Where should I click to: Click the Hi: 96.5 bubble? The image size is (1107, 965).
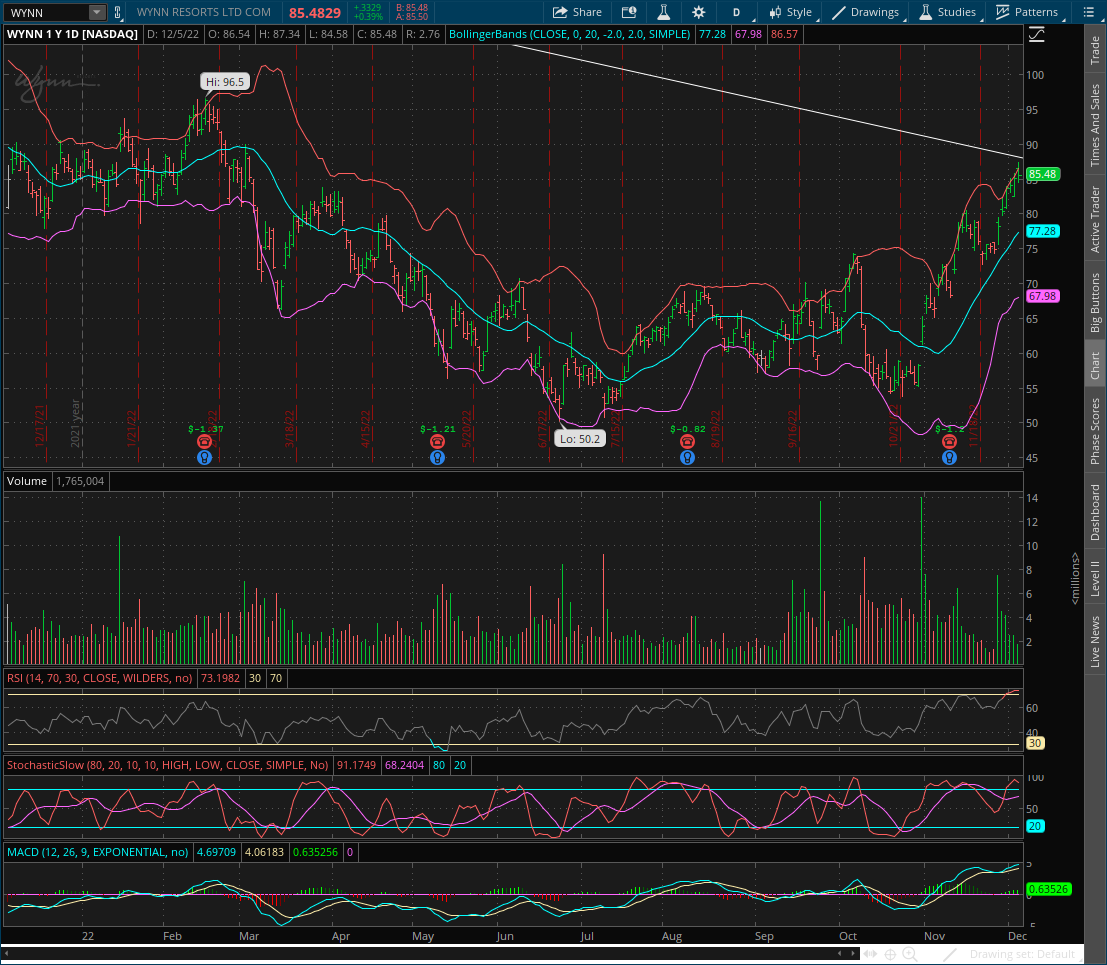[225, 82]
